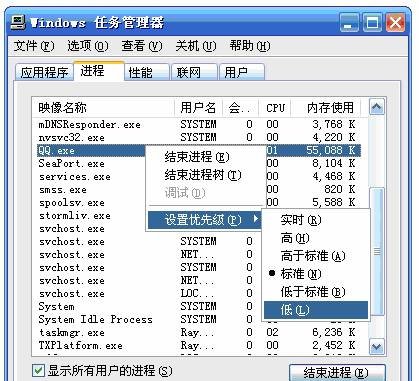Viewport: 419px width, 381px height.
Task: Sort by 映像名称 column header
Action: (x=103, y=108)
